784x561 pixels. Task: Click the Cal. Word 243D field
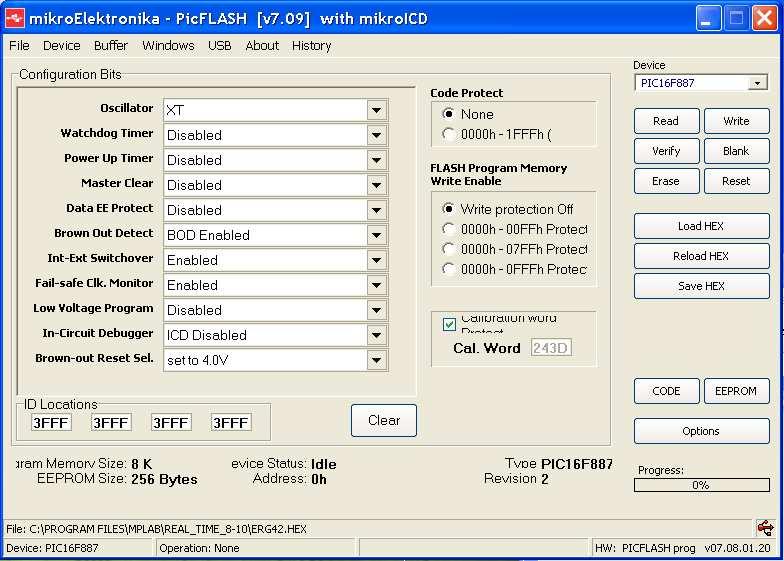(551, 348)
